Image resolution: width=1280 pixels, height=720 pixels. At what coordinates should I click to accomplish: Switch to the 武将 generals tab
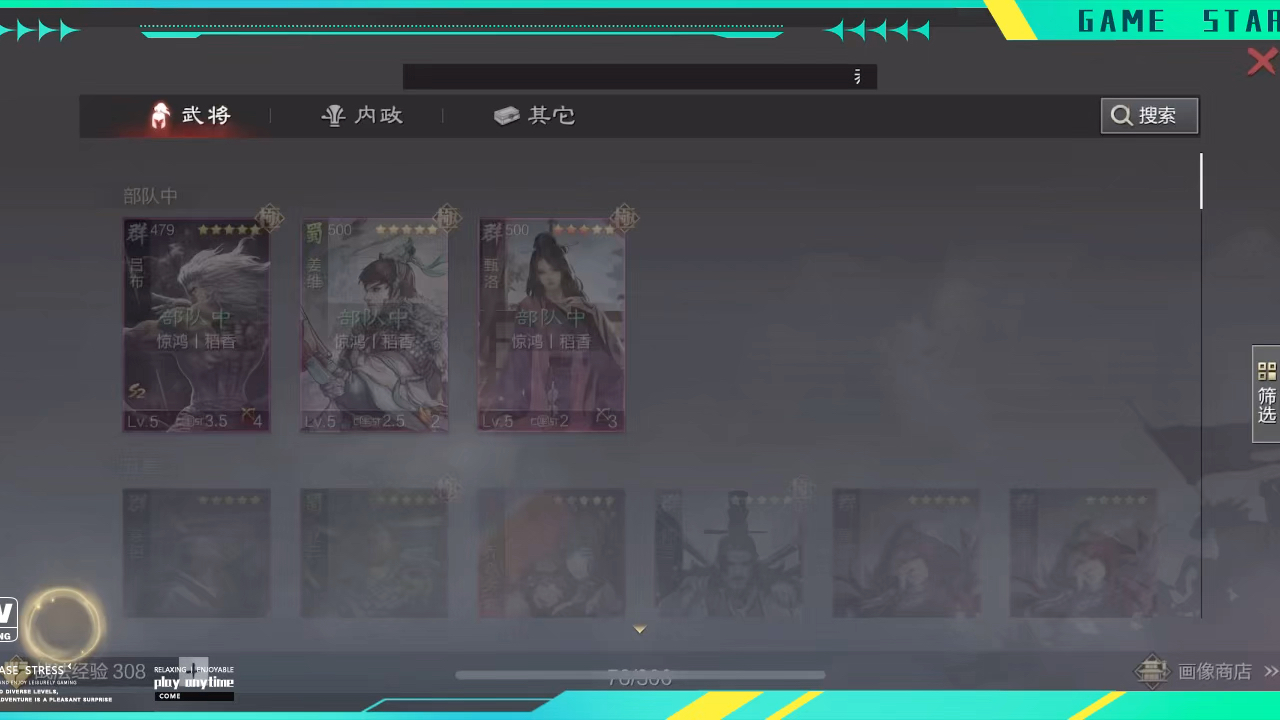point(190,116)
